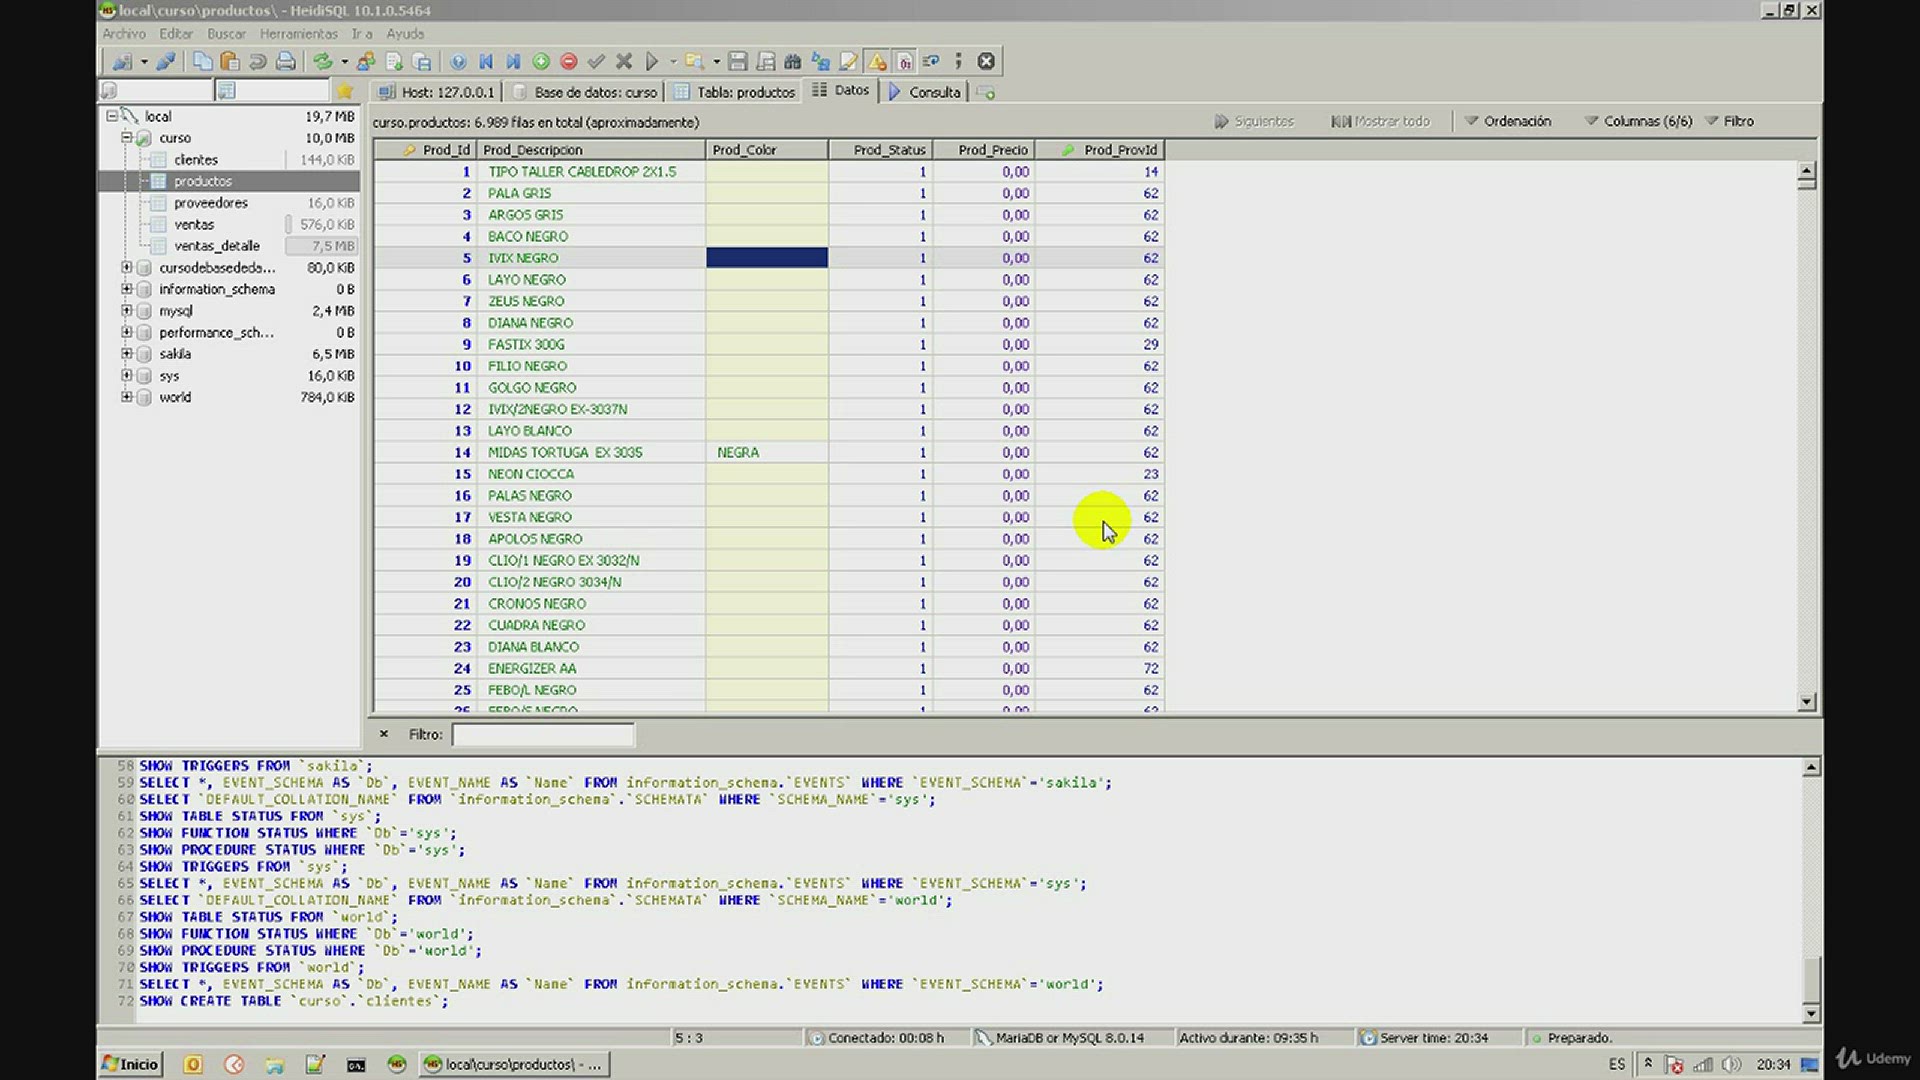Viewport: 1920px width, 1080px height.
Task: Click the NEGRA cell in Prod_Color
Action: (766, 453)
